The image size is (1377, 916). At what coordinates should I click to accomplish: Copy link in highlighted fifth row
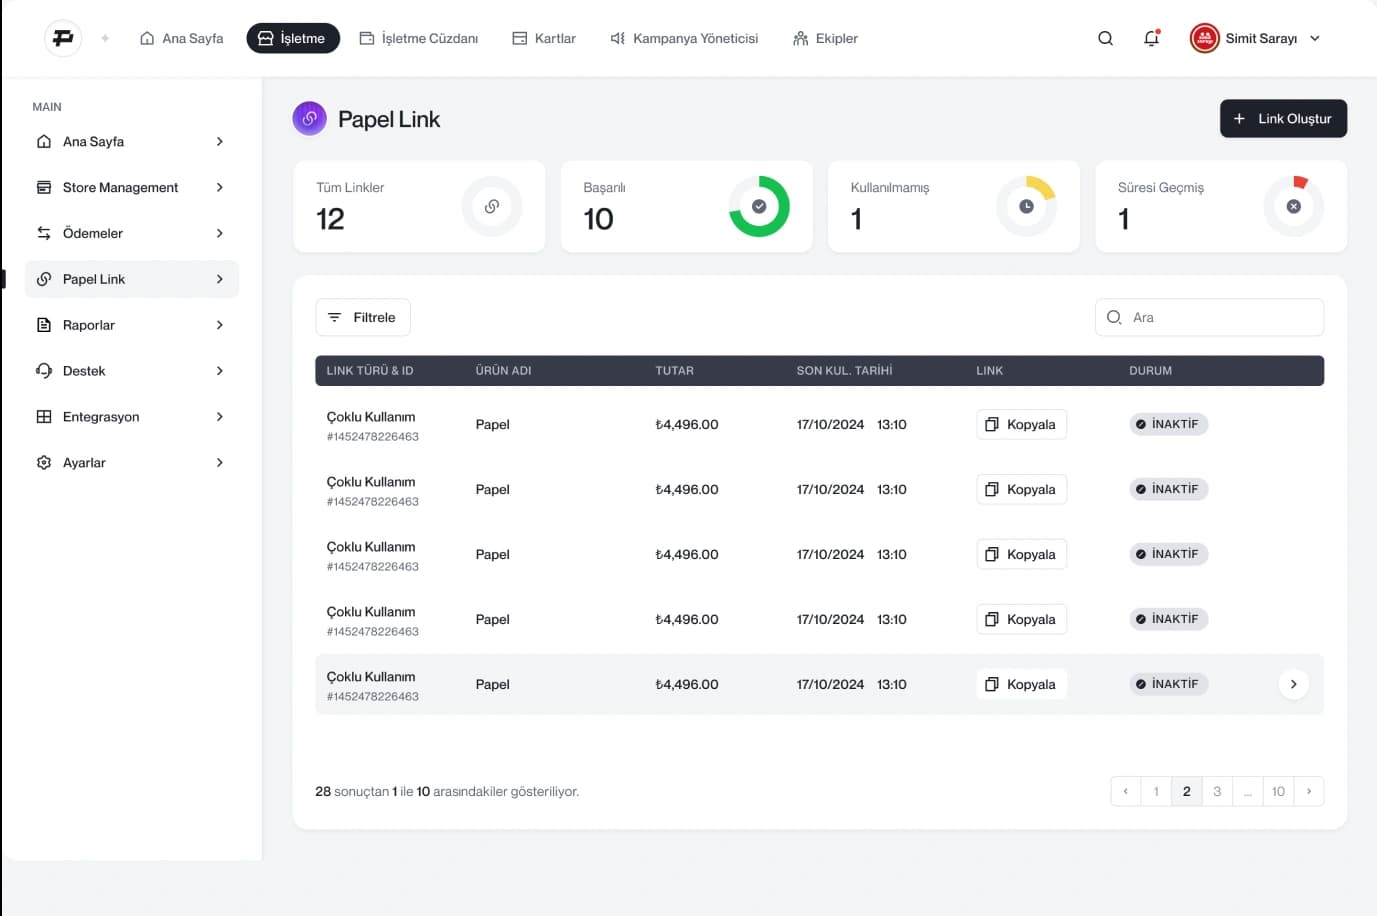click(1021, 684)
